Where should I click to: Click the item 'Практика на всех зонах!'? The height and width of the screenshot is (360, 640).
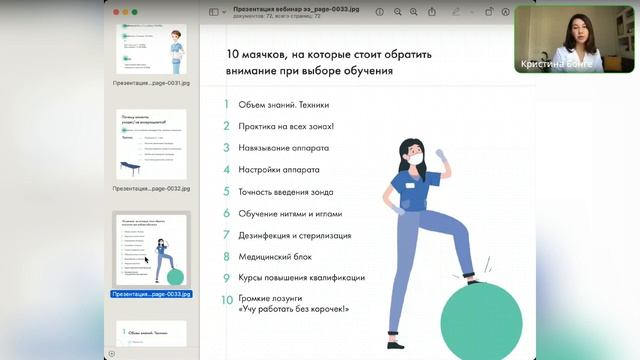[x=286, y=127]
